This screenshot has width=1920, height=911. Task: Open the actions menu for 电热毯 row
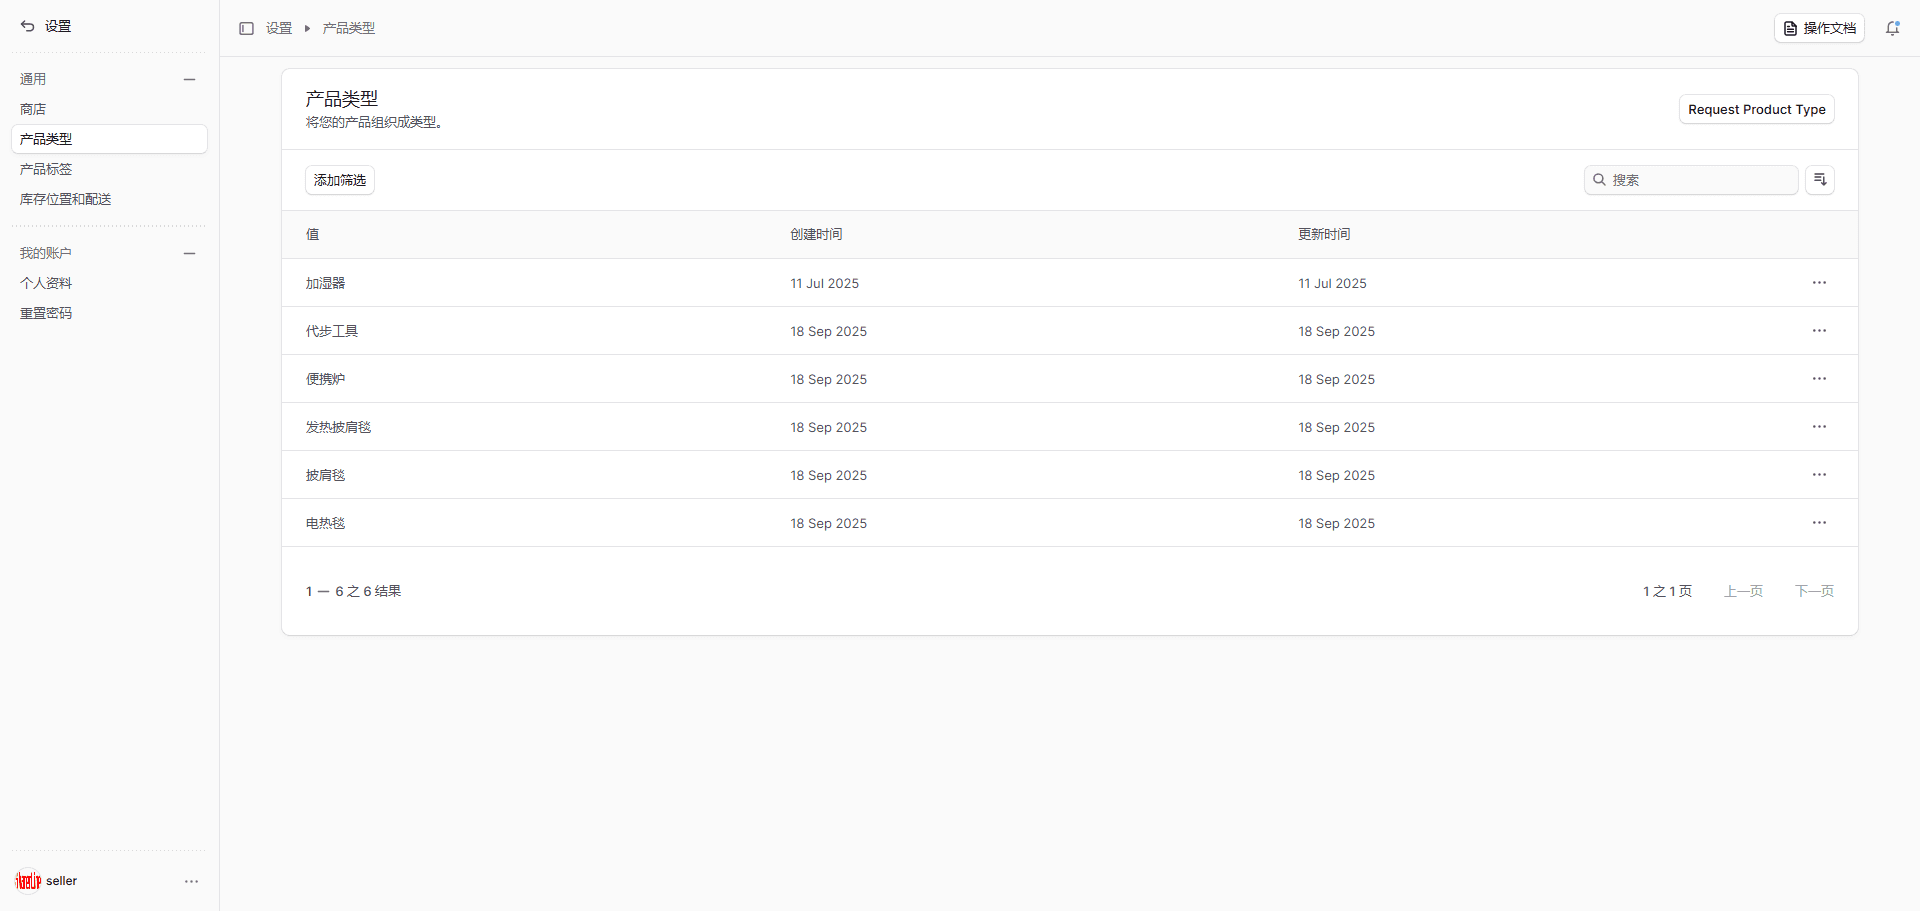point(1819,523)
